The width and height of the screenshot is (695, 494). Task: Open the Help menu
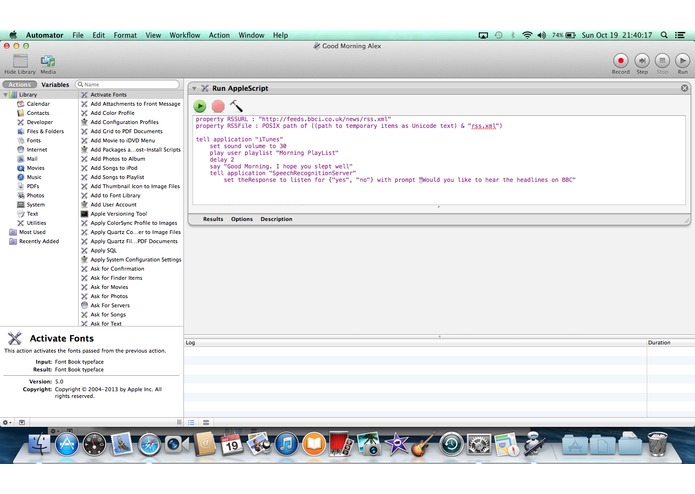(280, 35)
